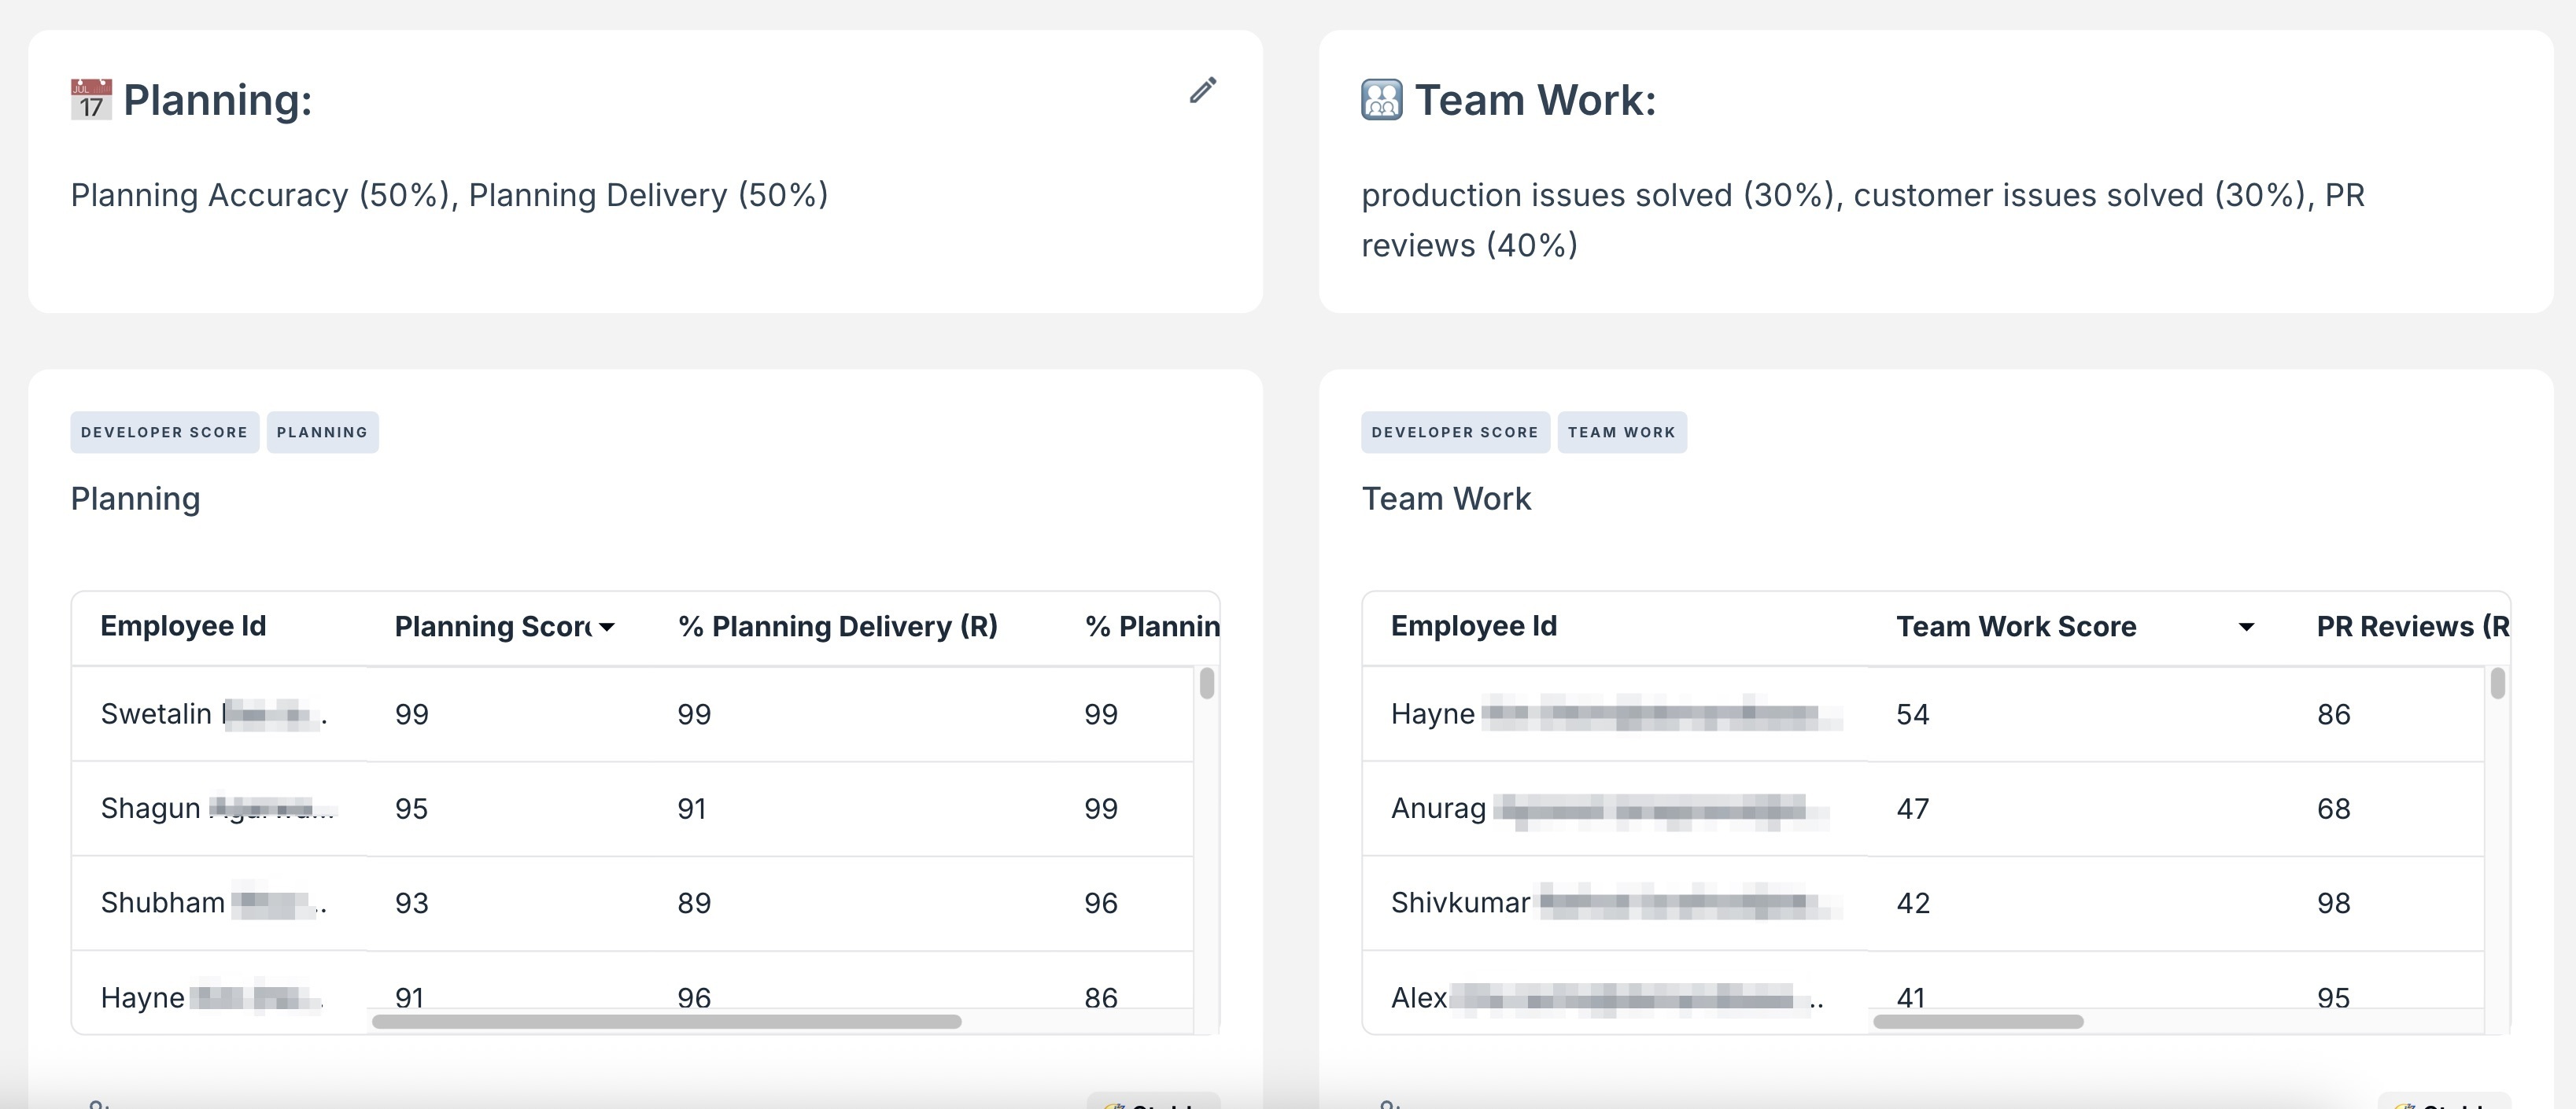Click the pencil edit icon on the Planning card
Screen dimensions: 2576x1109
[x=1203, y=91]
